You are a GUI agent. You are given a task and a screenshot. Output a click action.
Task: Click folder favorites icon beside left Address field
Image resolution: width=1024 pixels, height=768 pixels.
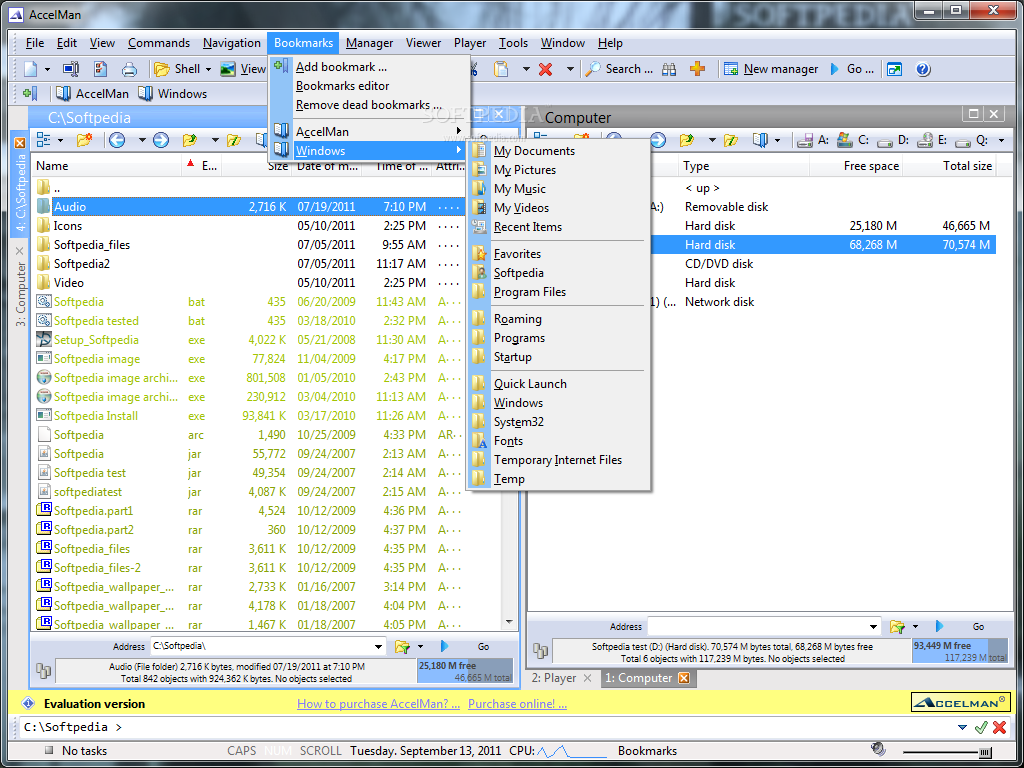click(402, 647)
